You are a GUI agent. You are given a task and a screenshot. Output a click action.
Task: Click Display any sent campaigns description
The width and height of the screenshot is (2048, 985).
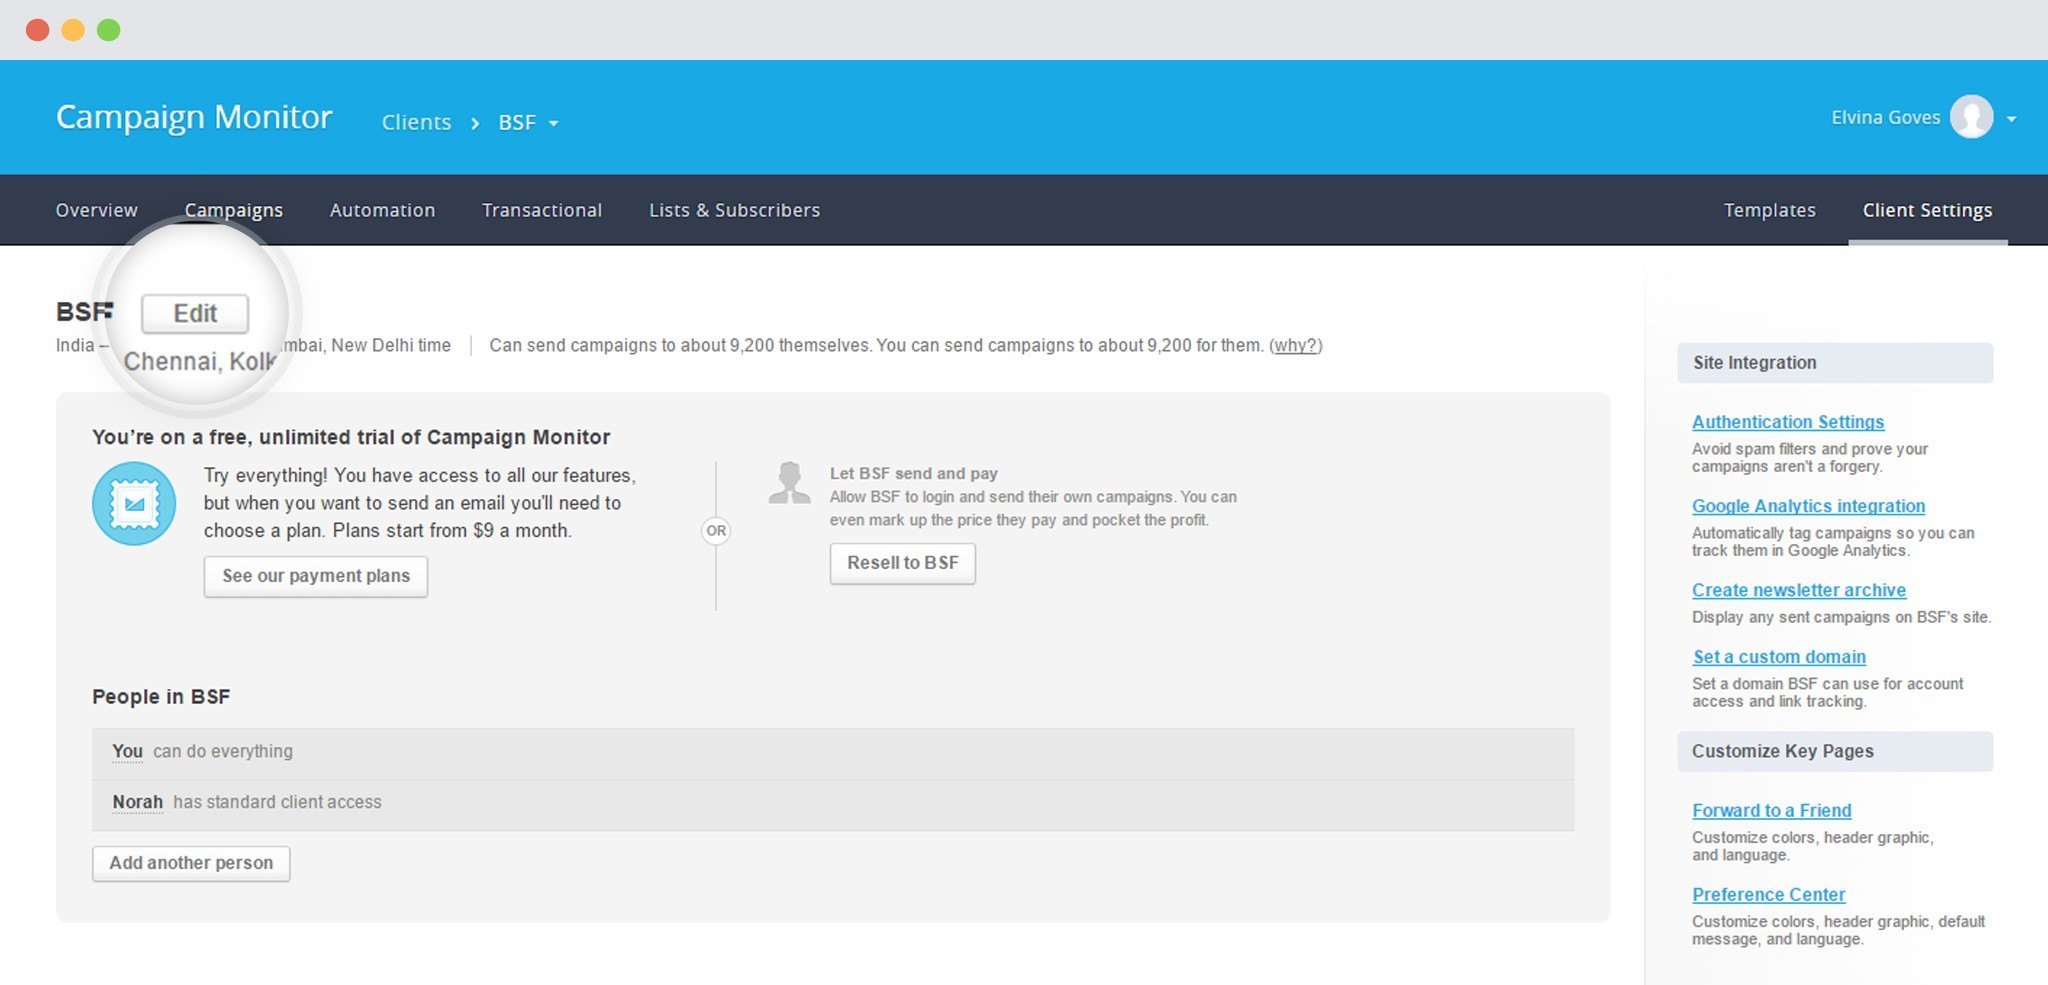(x=1842, y=617)
